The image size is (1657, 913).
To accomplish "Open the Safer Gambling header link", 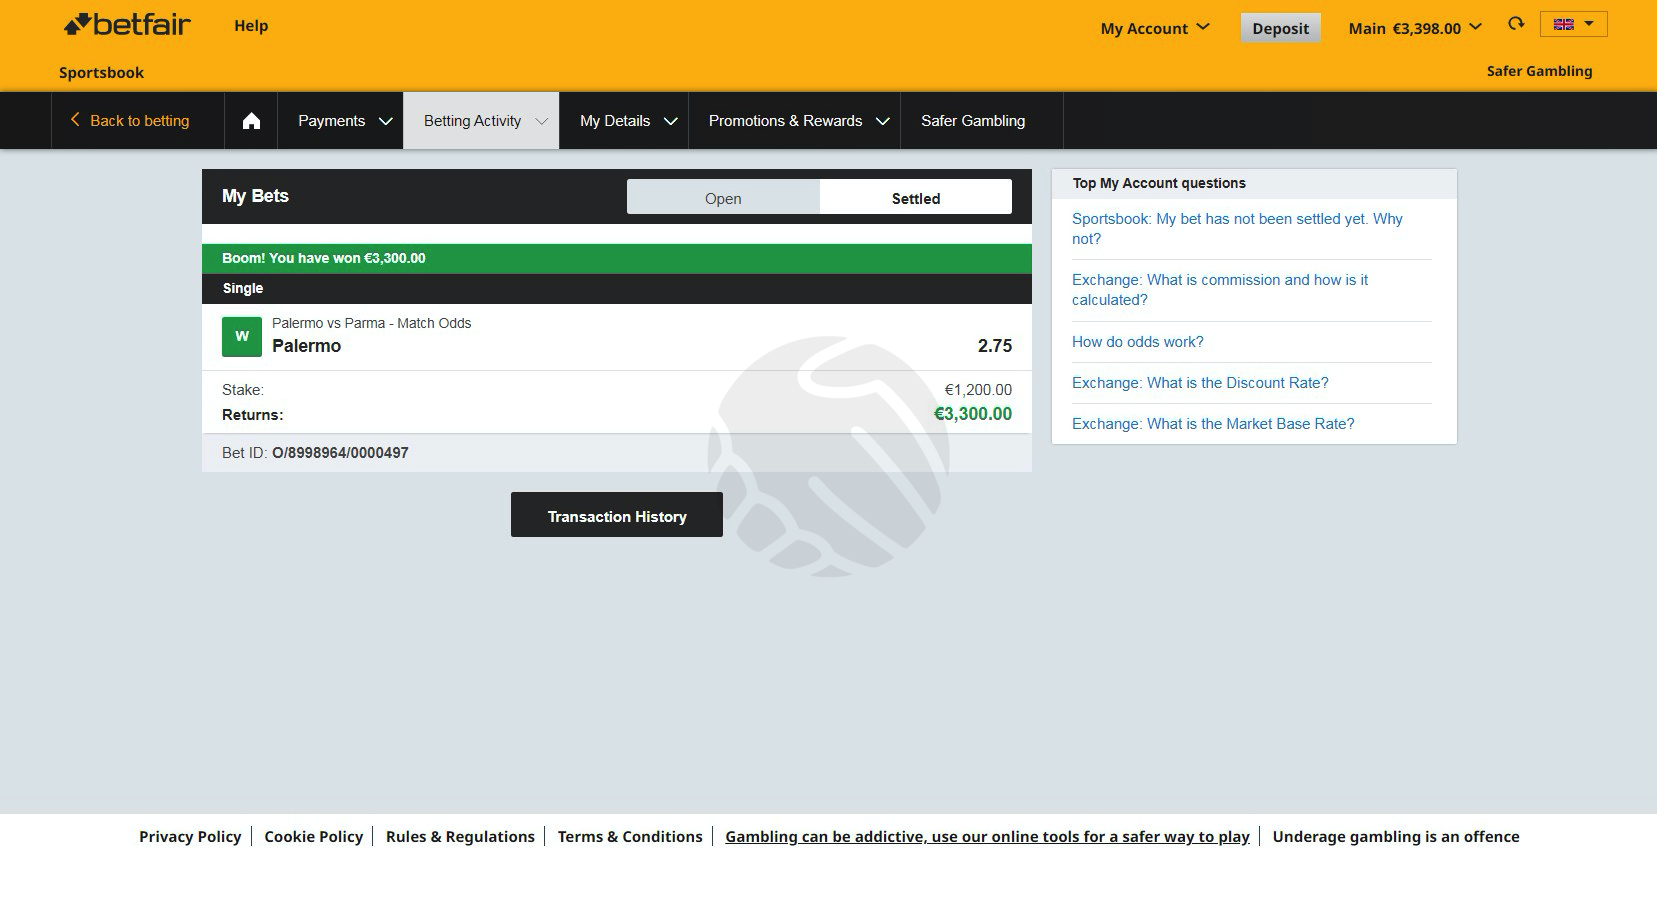I will click(1539, 71).
